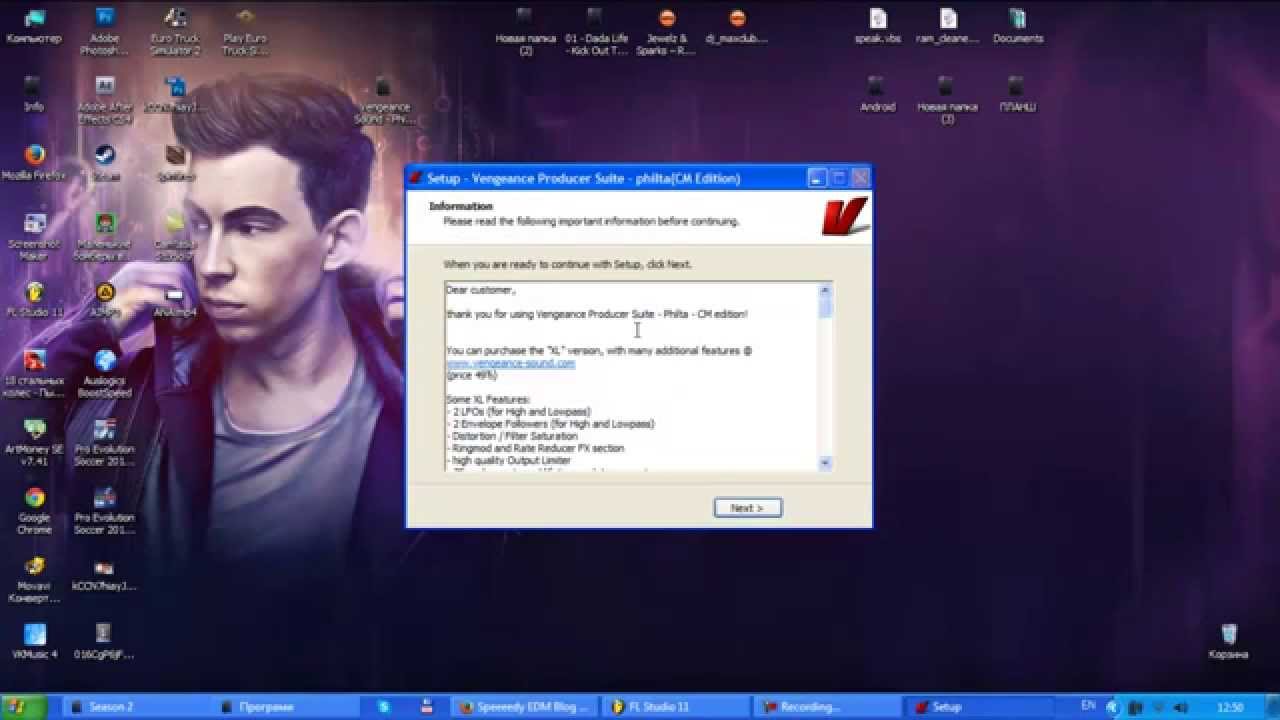Select the Vengeance Sound folder on desktop
The height and width of the screenshot is (720, 1280).
point(384,100)
